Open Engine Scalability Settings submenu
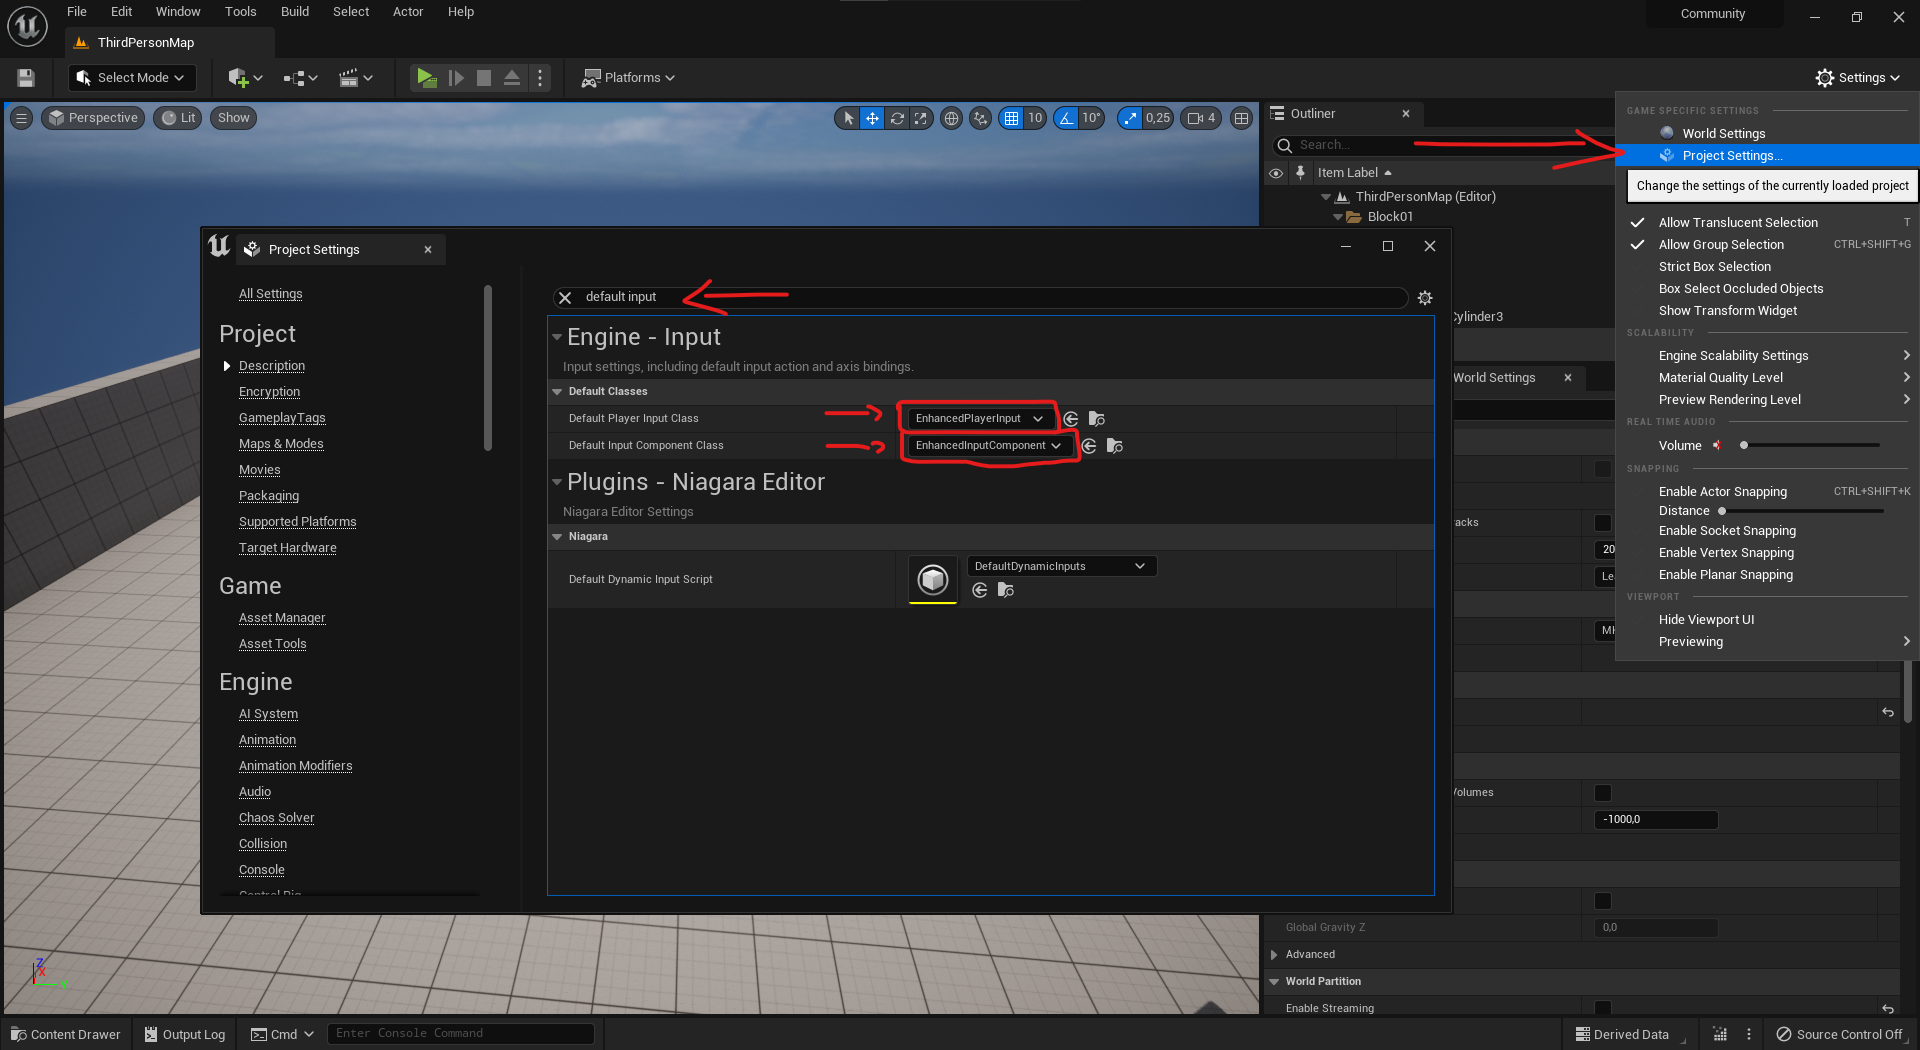Image resolution: width=1920 pixels, height=1050 pixels. click(1768, 355)
